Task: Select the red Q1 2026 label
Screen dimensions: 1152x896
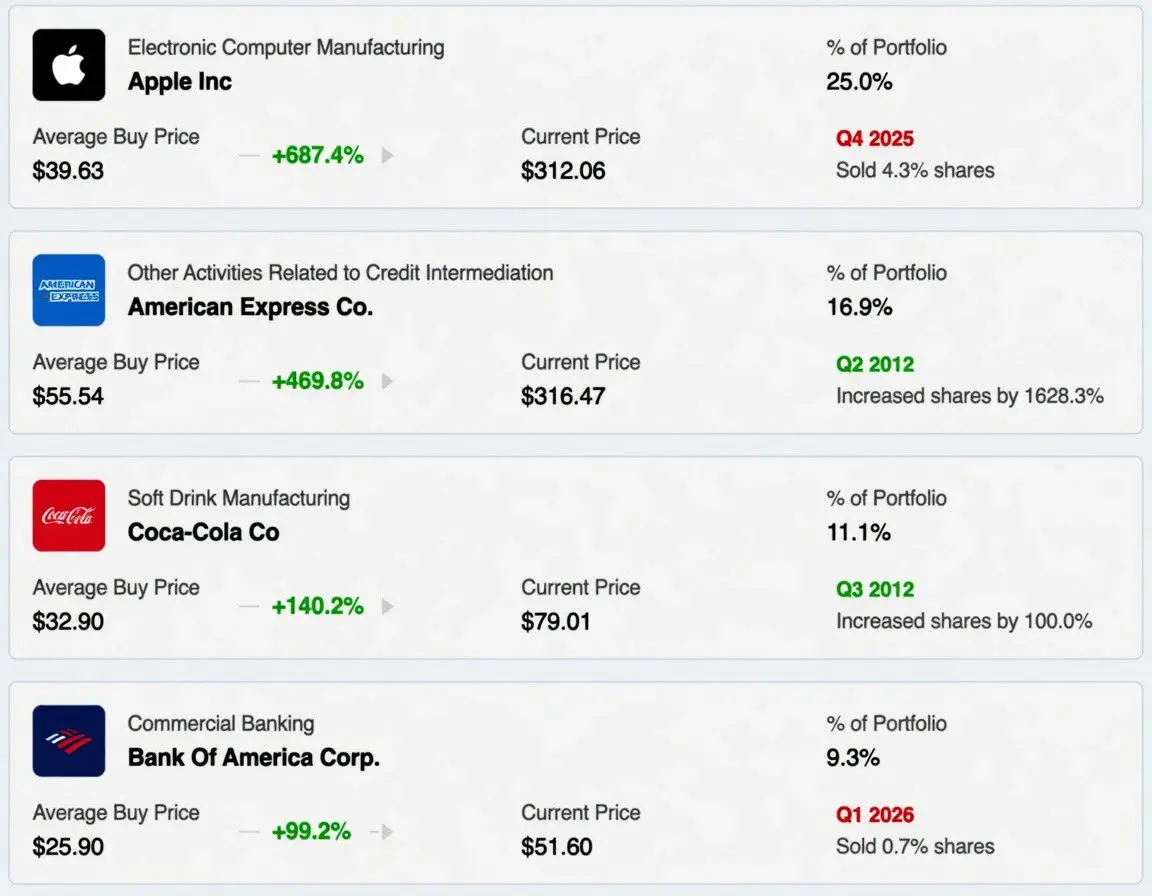Action: [x=874, y=815]
